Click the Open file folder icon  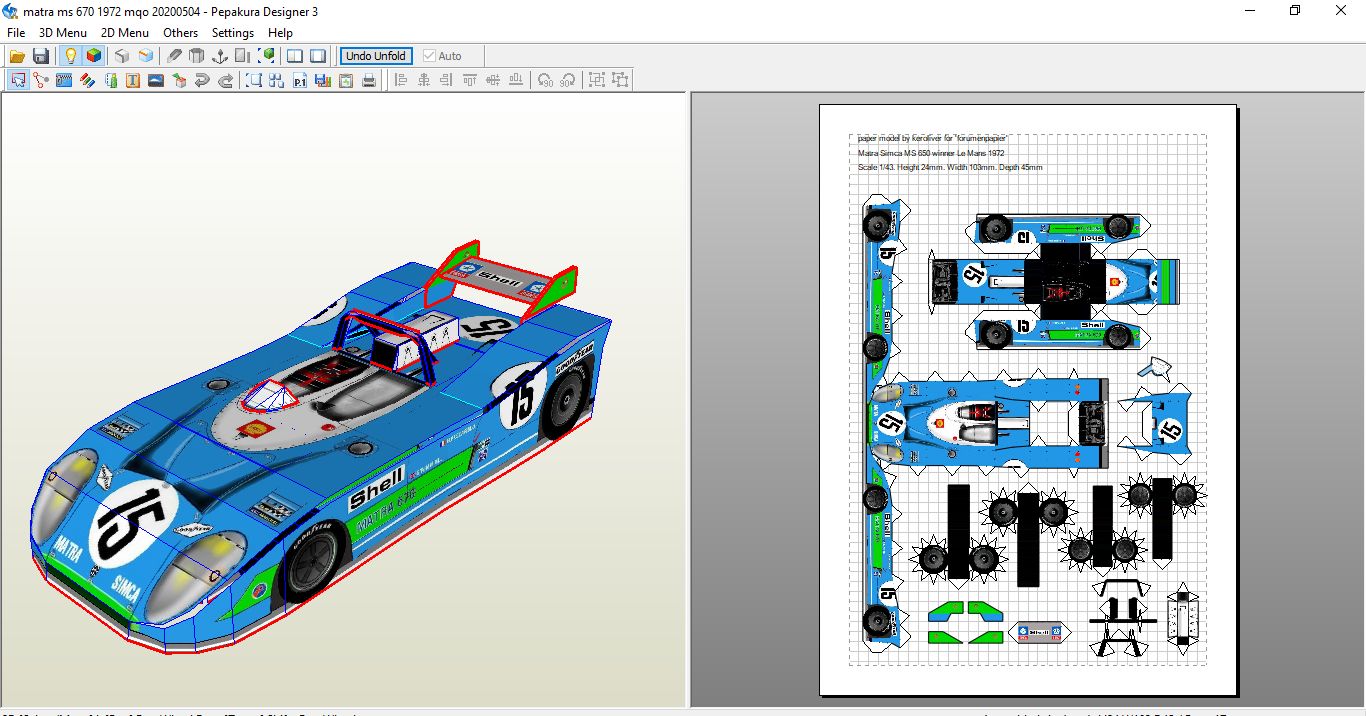coord(17,56)
